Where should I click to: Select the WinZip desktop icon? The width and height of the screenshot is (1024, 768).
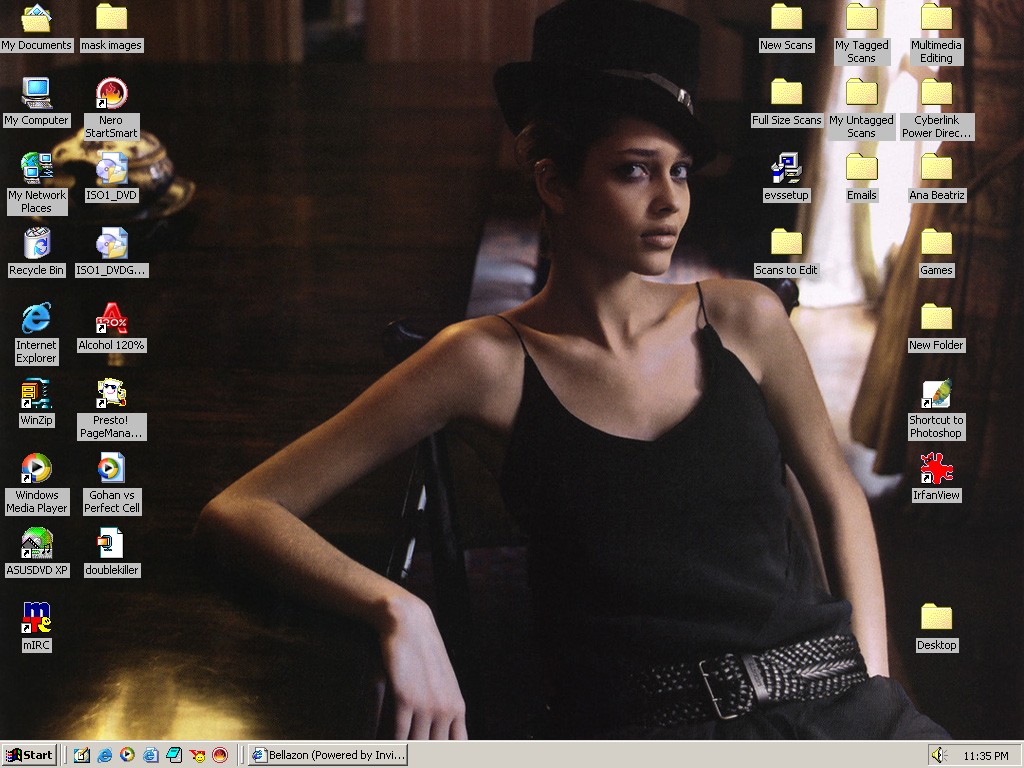pos(37,393)
